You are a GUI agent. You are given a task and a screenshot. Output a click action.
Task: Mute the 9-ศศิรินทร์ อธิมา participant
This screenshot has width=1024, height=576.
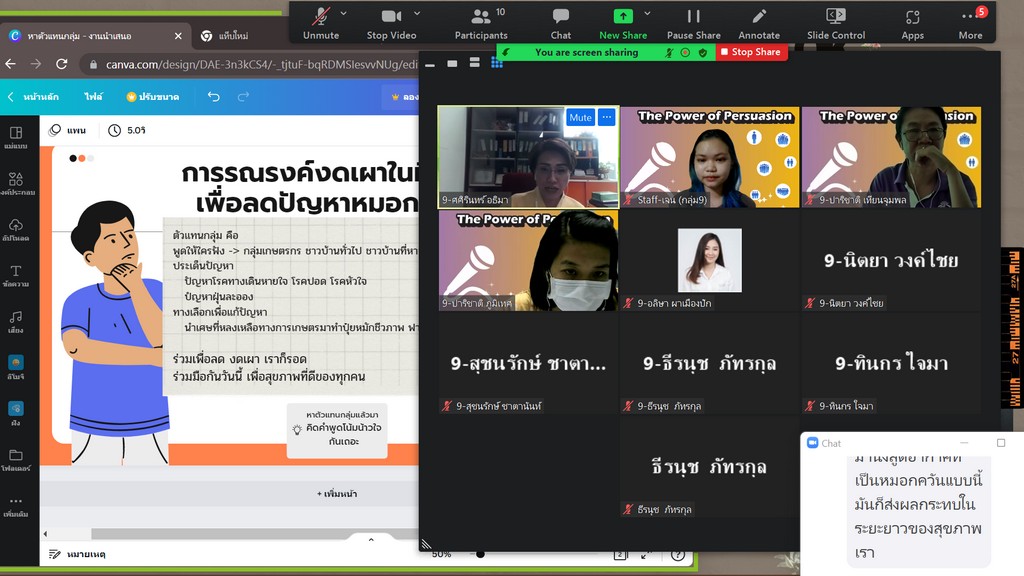click(580, 118)
